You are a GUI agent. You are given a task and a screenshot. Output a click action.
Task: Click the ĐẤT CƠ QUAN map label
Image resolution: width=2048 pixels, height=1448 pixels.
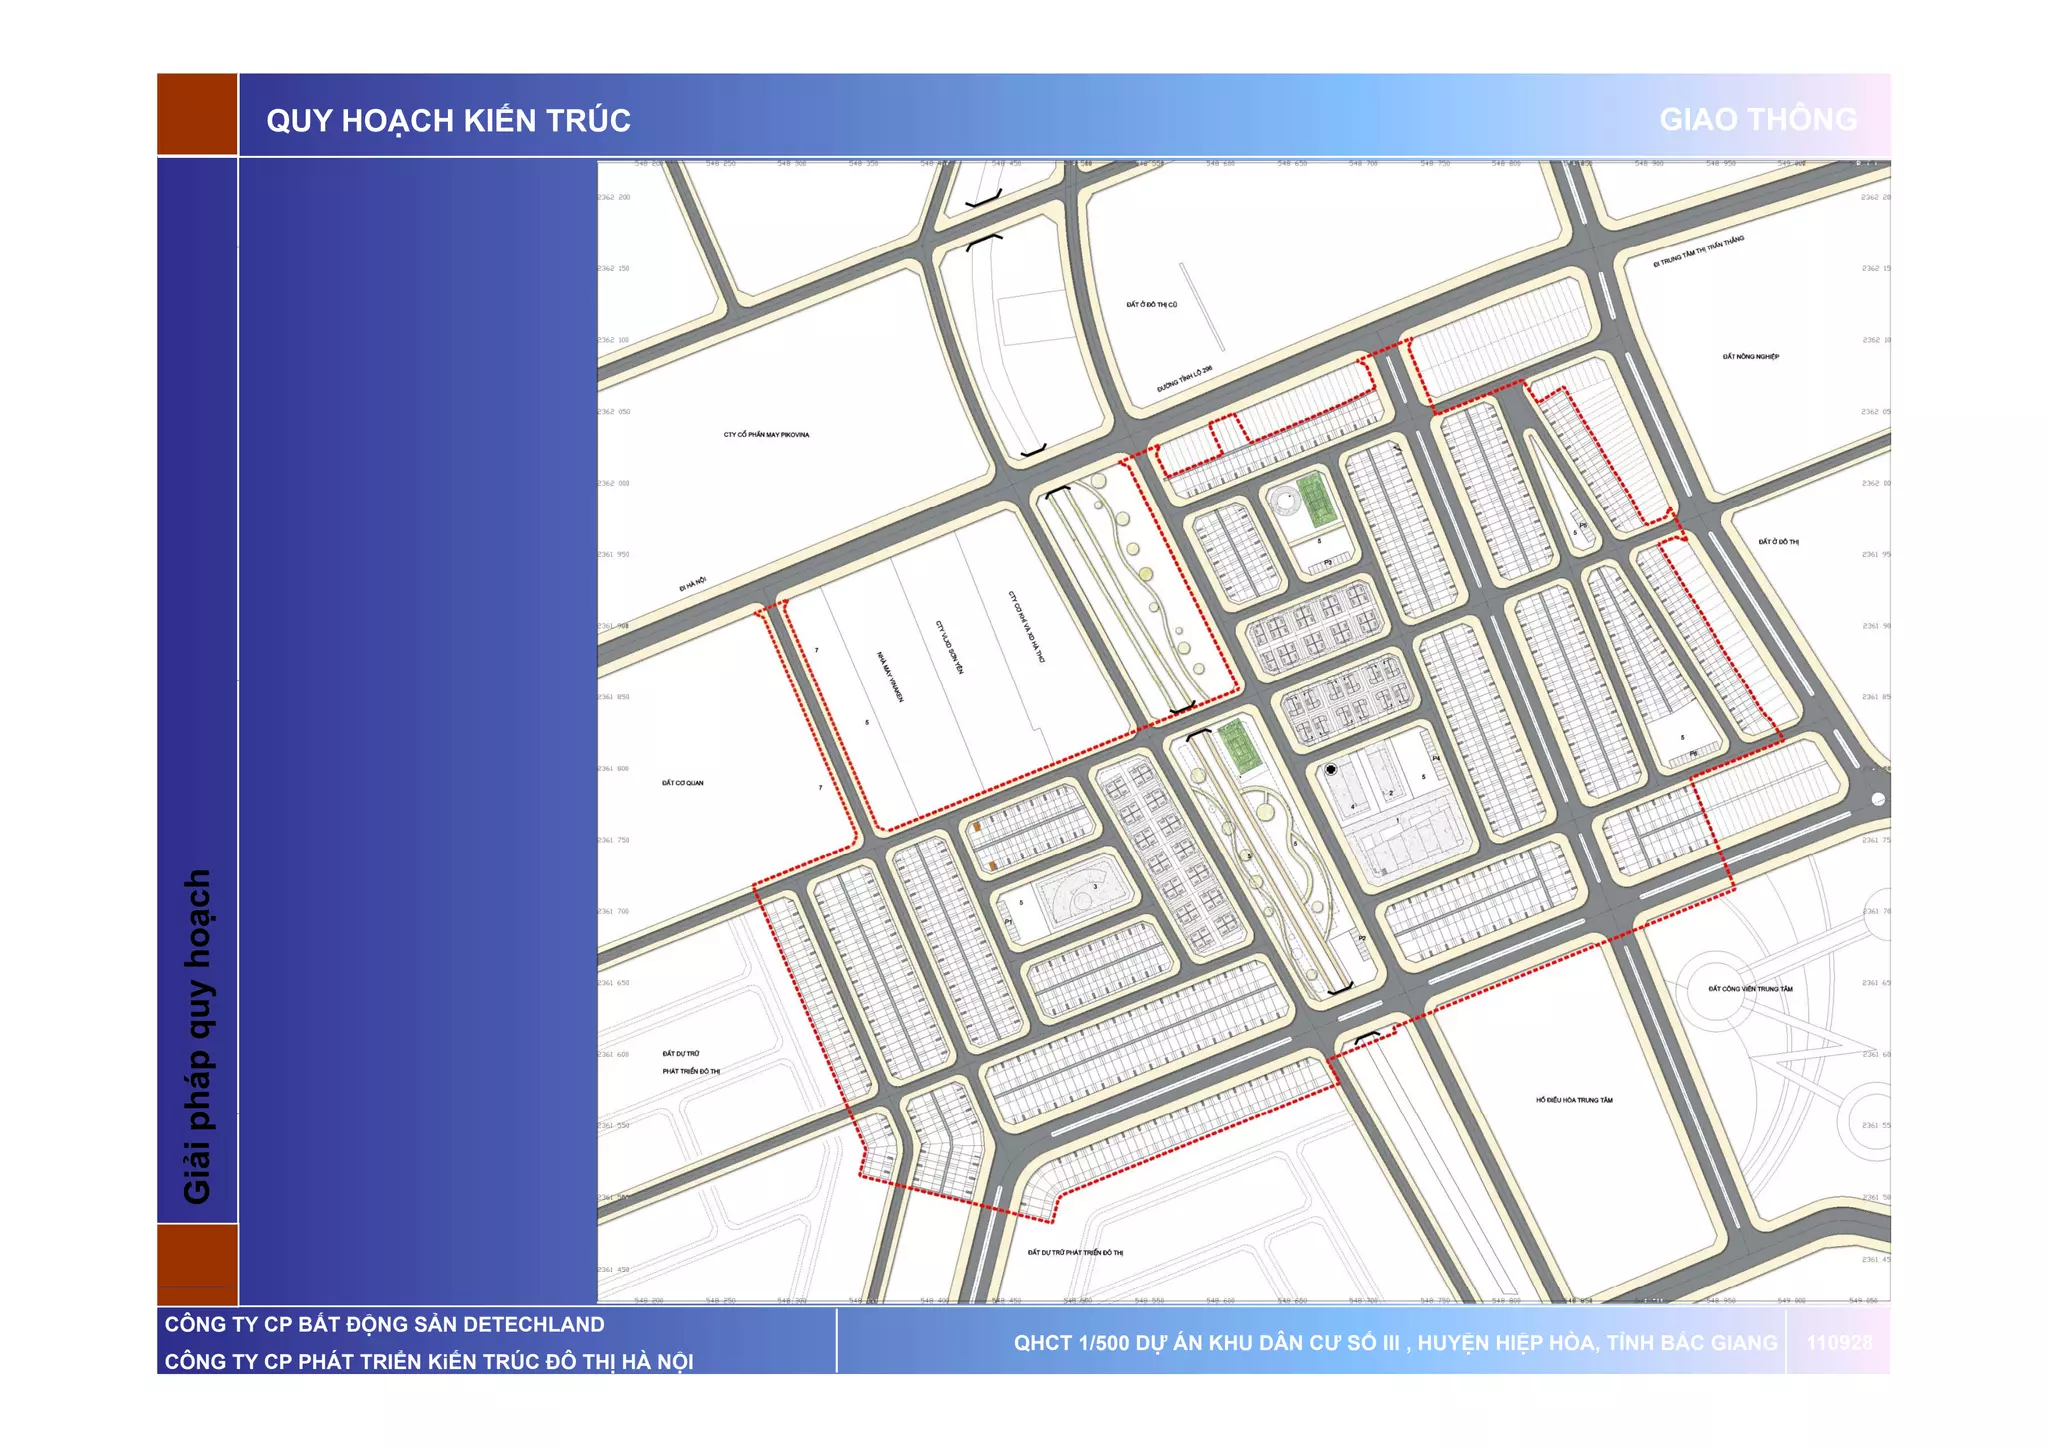pyautogui.click(x=682, y=783)
